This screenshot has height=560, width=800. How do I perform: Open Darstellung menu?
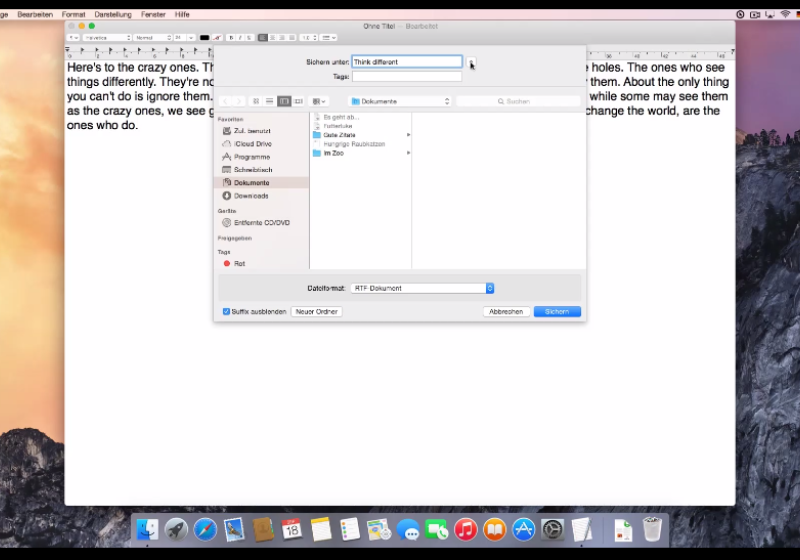pyautogui.click(x=113, y=14)
